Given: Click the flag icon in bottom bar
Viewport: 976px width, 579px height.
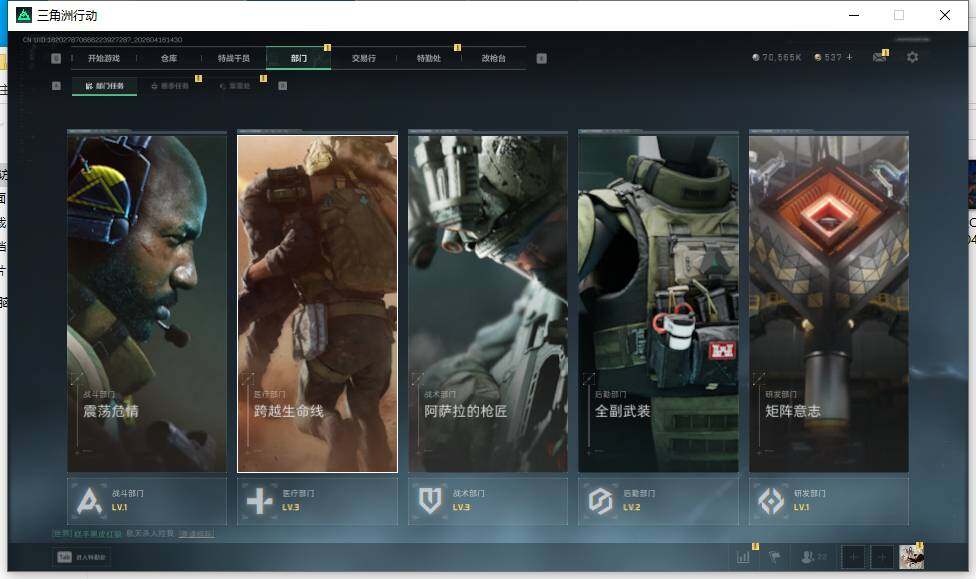Looking at the screenshot, I should coord(775,557).
